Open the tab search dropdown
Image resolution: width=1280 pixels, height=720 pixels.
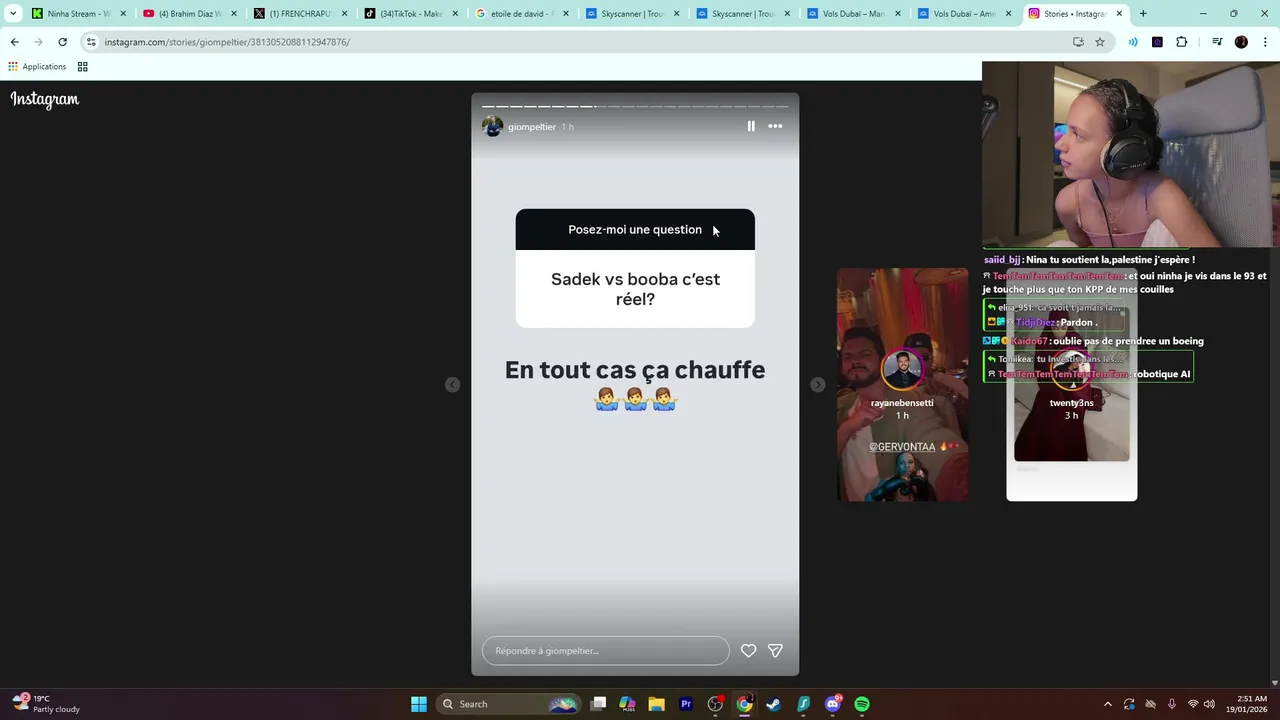(x=13, y=14)
